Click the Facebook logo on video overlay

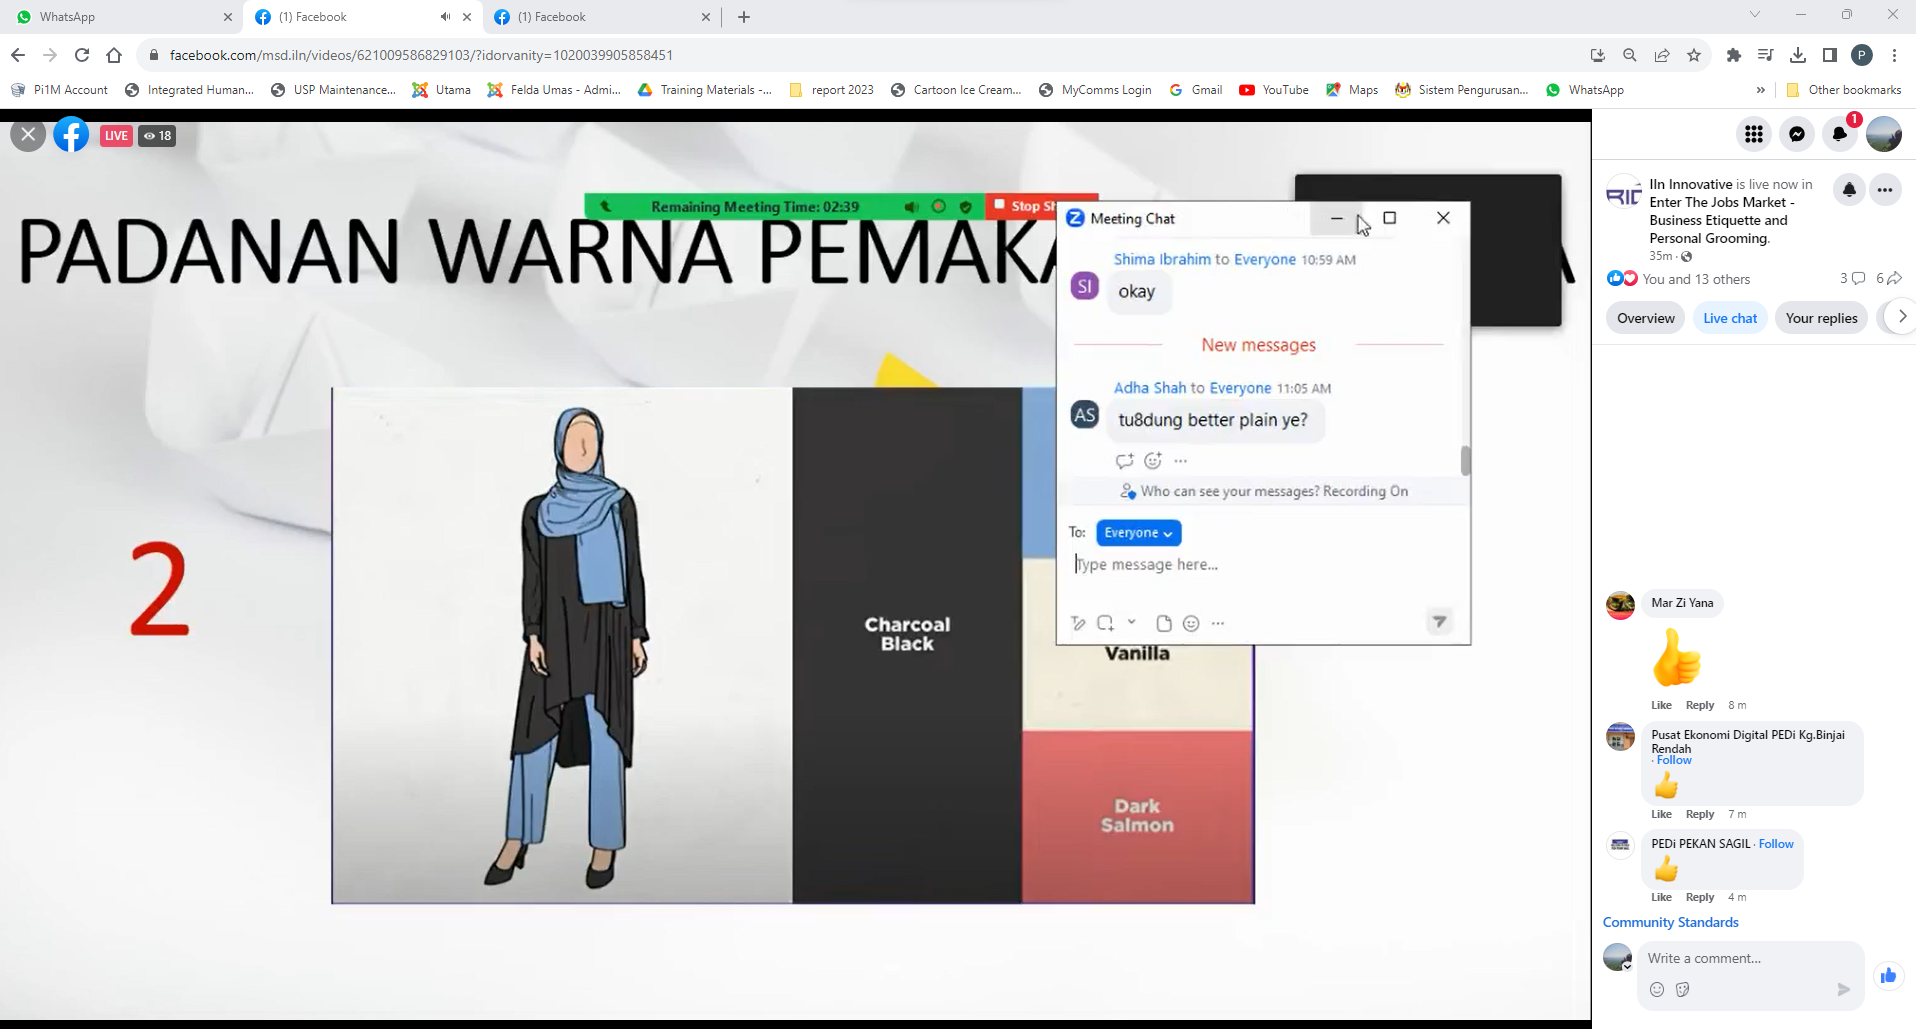coord(71,135)
